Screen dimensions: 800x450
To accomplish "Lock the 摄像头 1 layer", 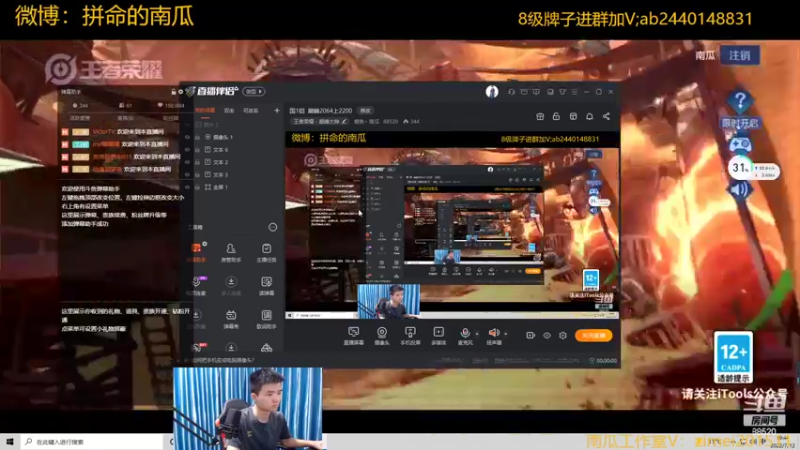I will [197, 137].
